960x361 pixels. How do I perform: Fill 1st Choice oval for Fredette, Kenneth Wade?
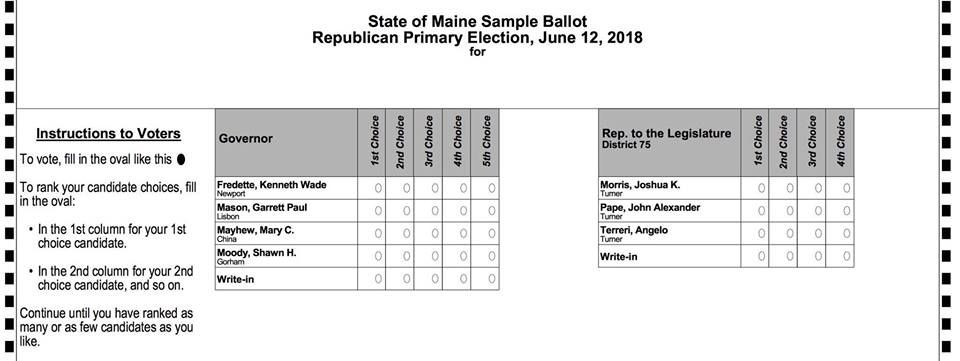[378, 188]
